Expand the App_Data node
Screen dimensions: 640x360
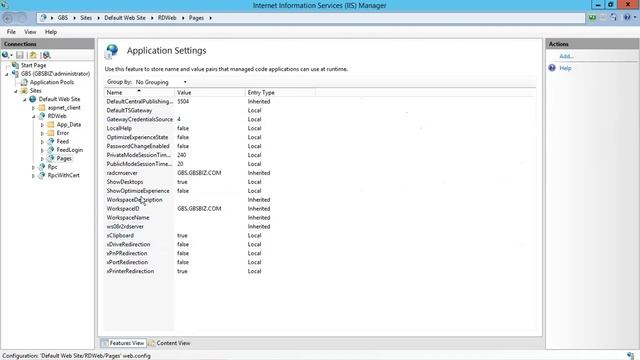click(42, 125)
